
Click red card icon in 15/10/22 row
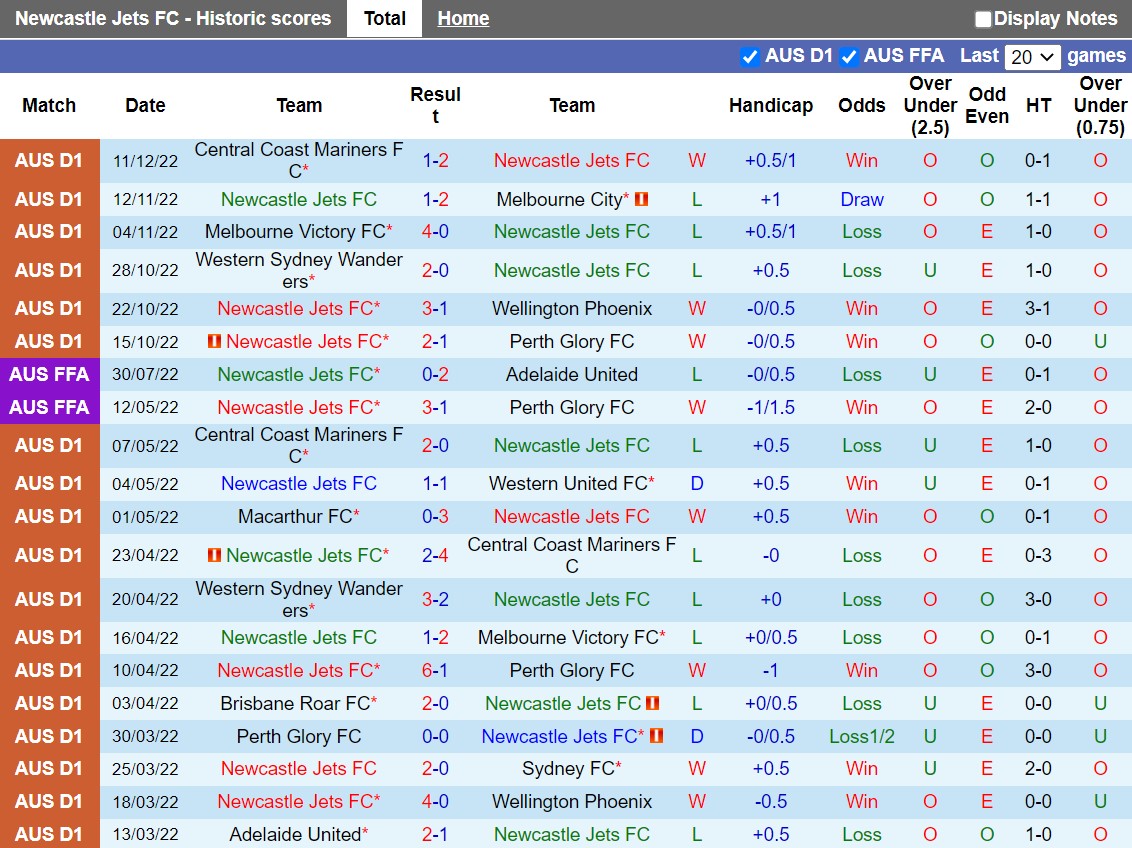pos(214,341)
